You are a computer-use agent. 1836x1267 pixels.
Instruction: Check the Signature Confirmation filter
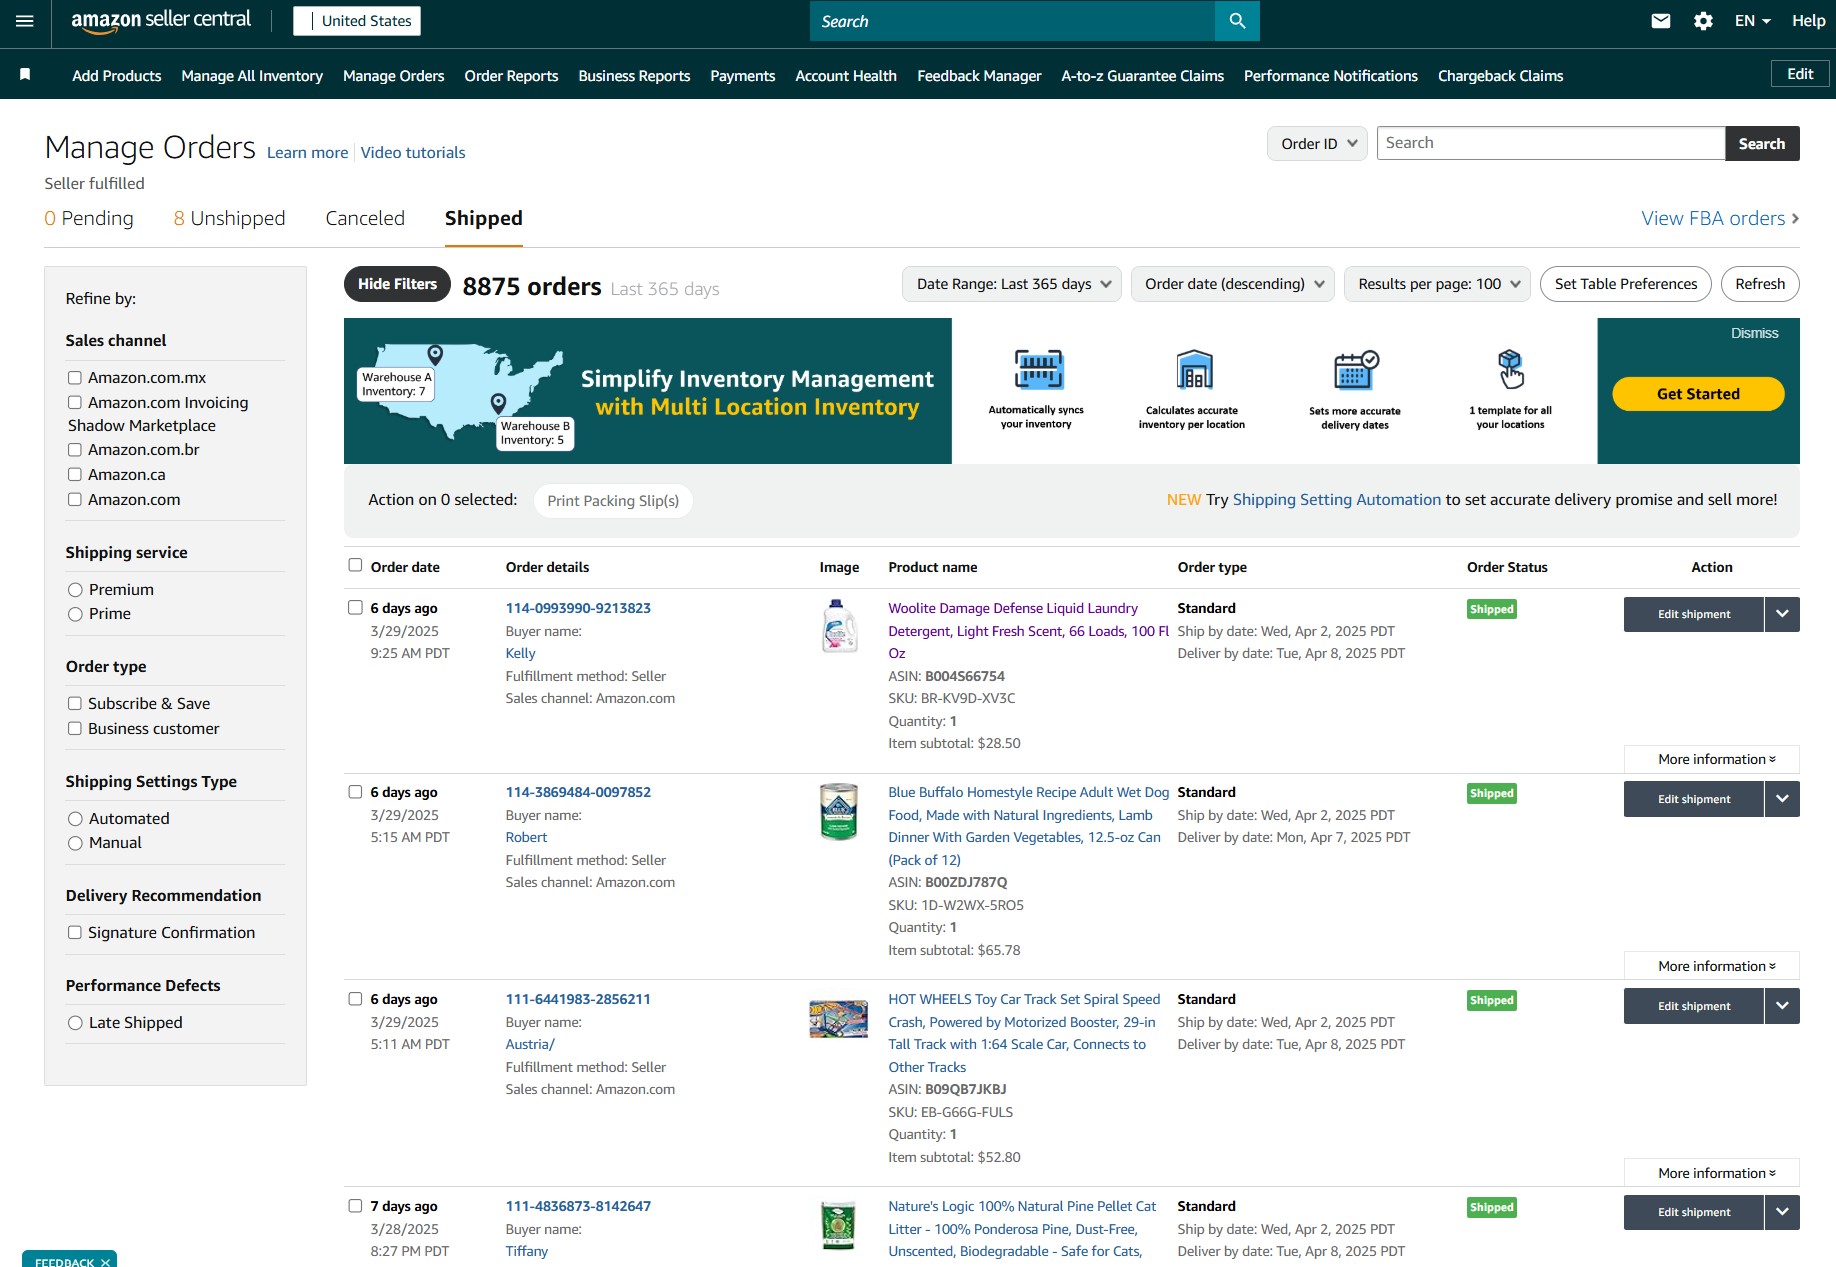click(74, 932)
